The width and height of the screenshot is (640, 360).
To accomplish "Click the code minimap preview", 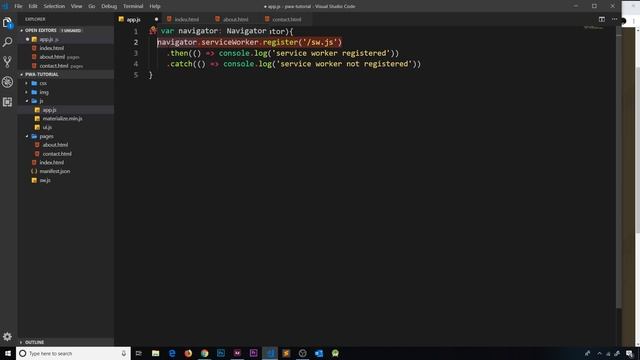I will point(593,28).
